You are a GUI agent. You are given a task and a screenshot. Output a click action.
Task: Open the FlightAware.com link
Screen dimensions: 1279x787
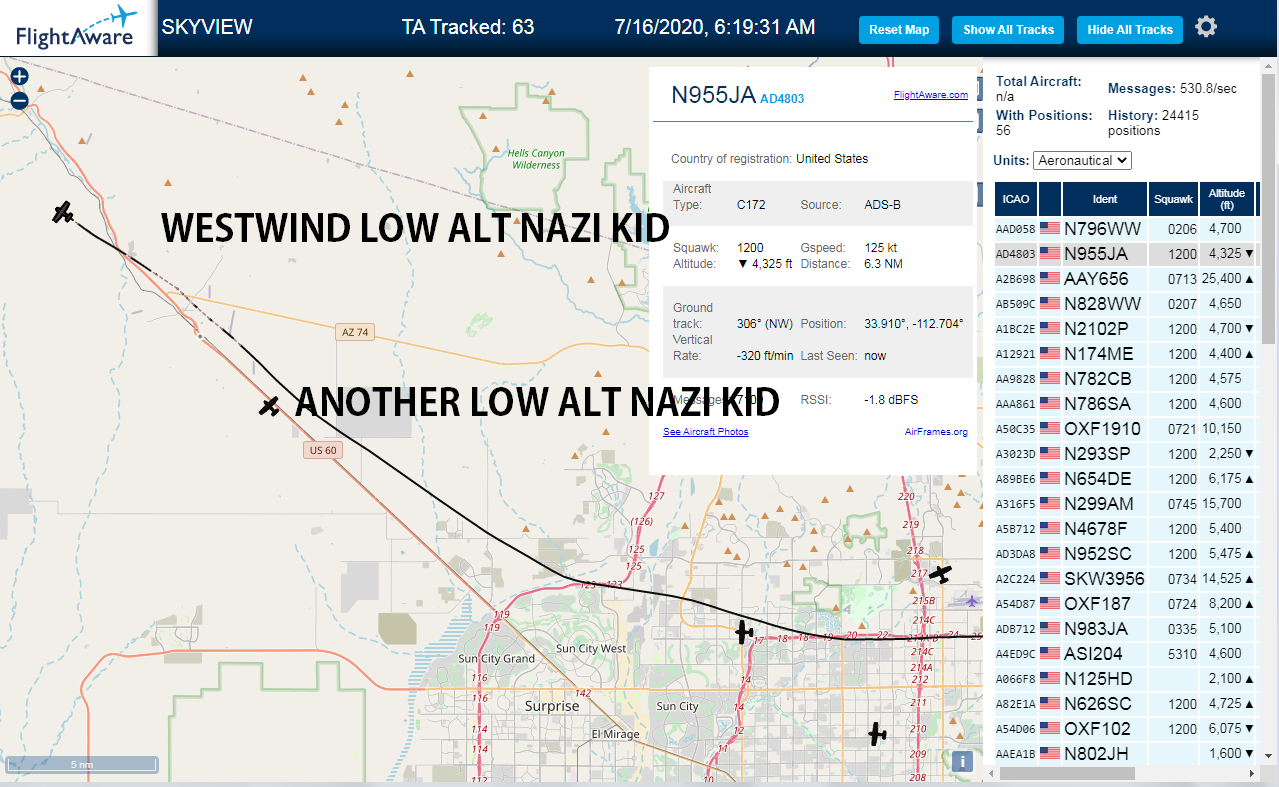pos(931,95)
